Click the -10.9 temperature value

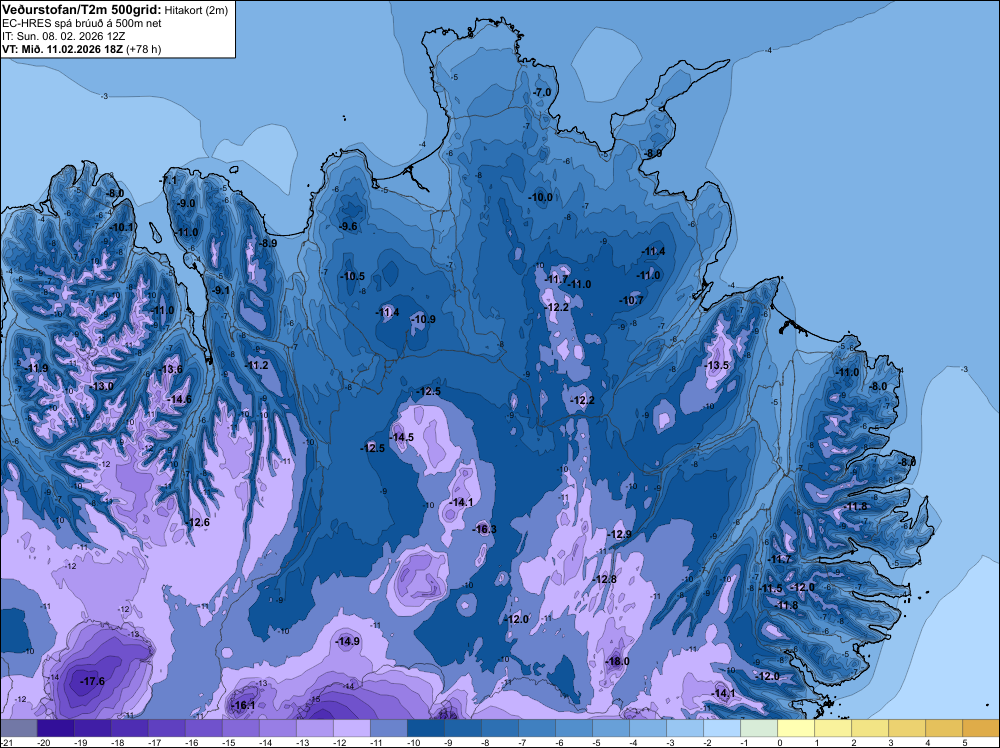tap(423, 319)
